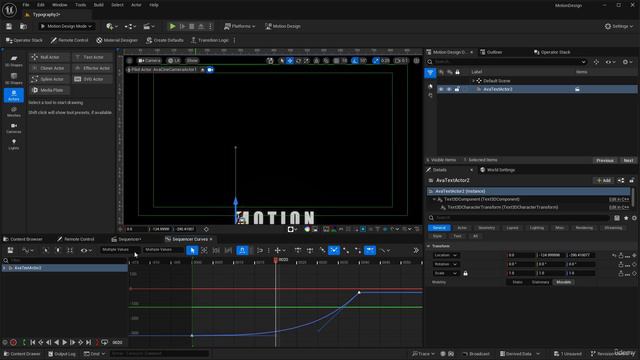Open Remote Control from the toolbar

tap(69, 40)
